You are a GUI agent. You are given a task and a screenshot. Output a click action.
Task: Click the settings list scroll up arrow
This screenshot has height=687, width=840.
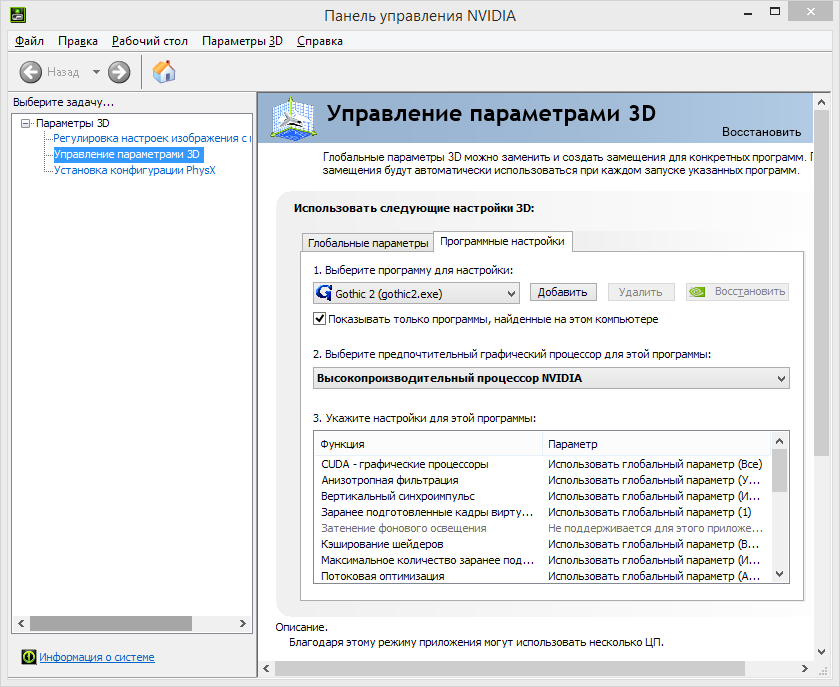779,441
